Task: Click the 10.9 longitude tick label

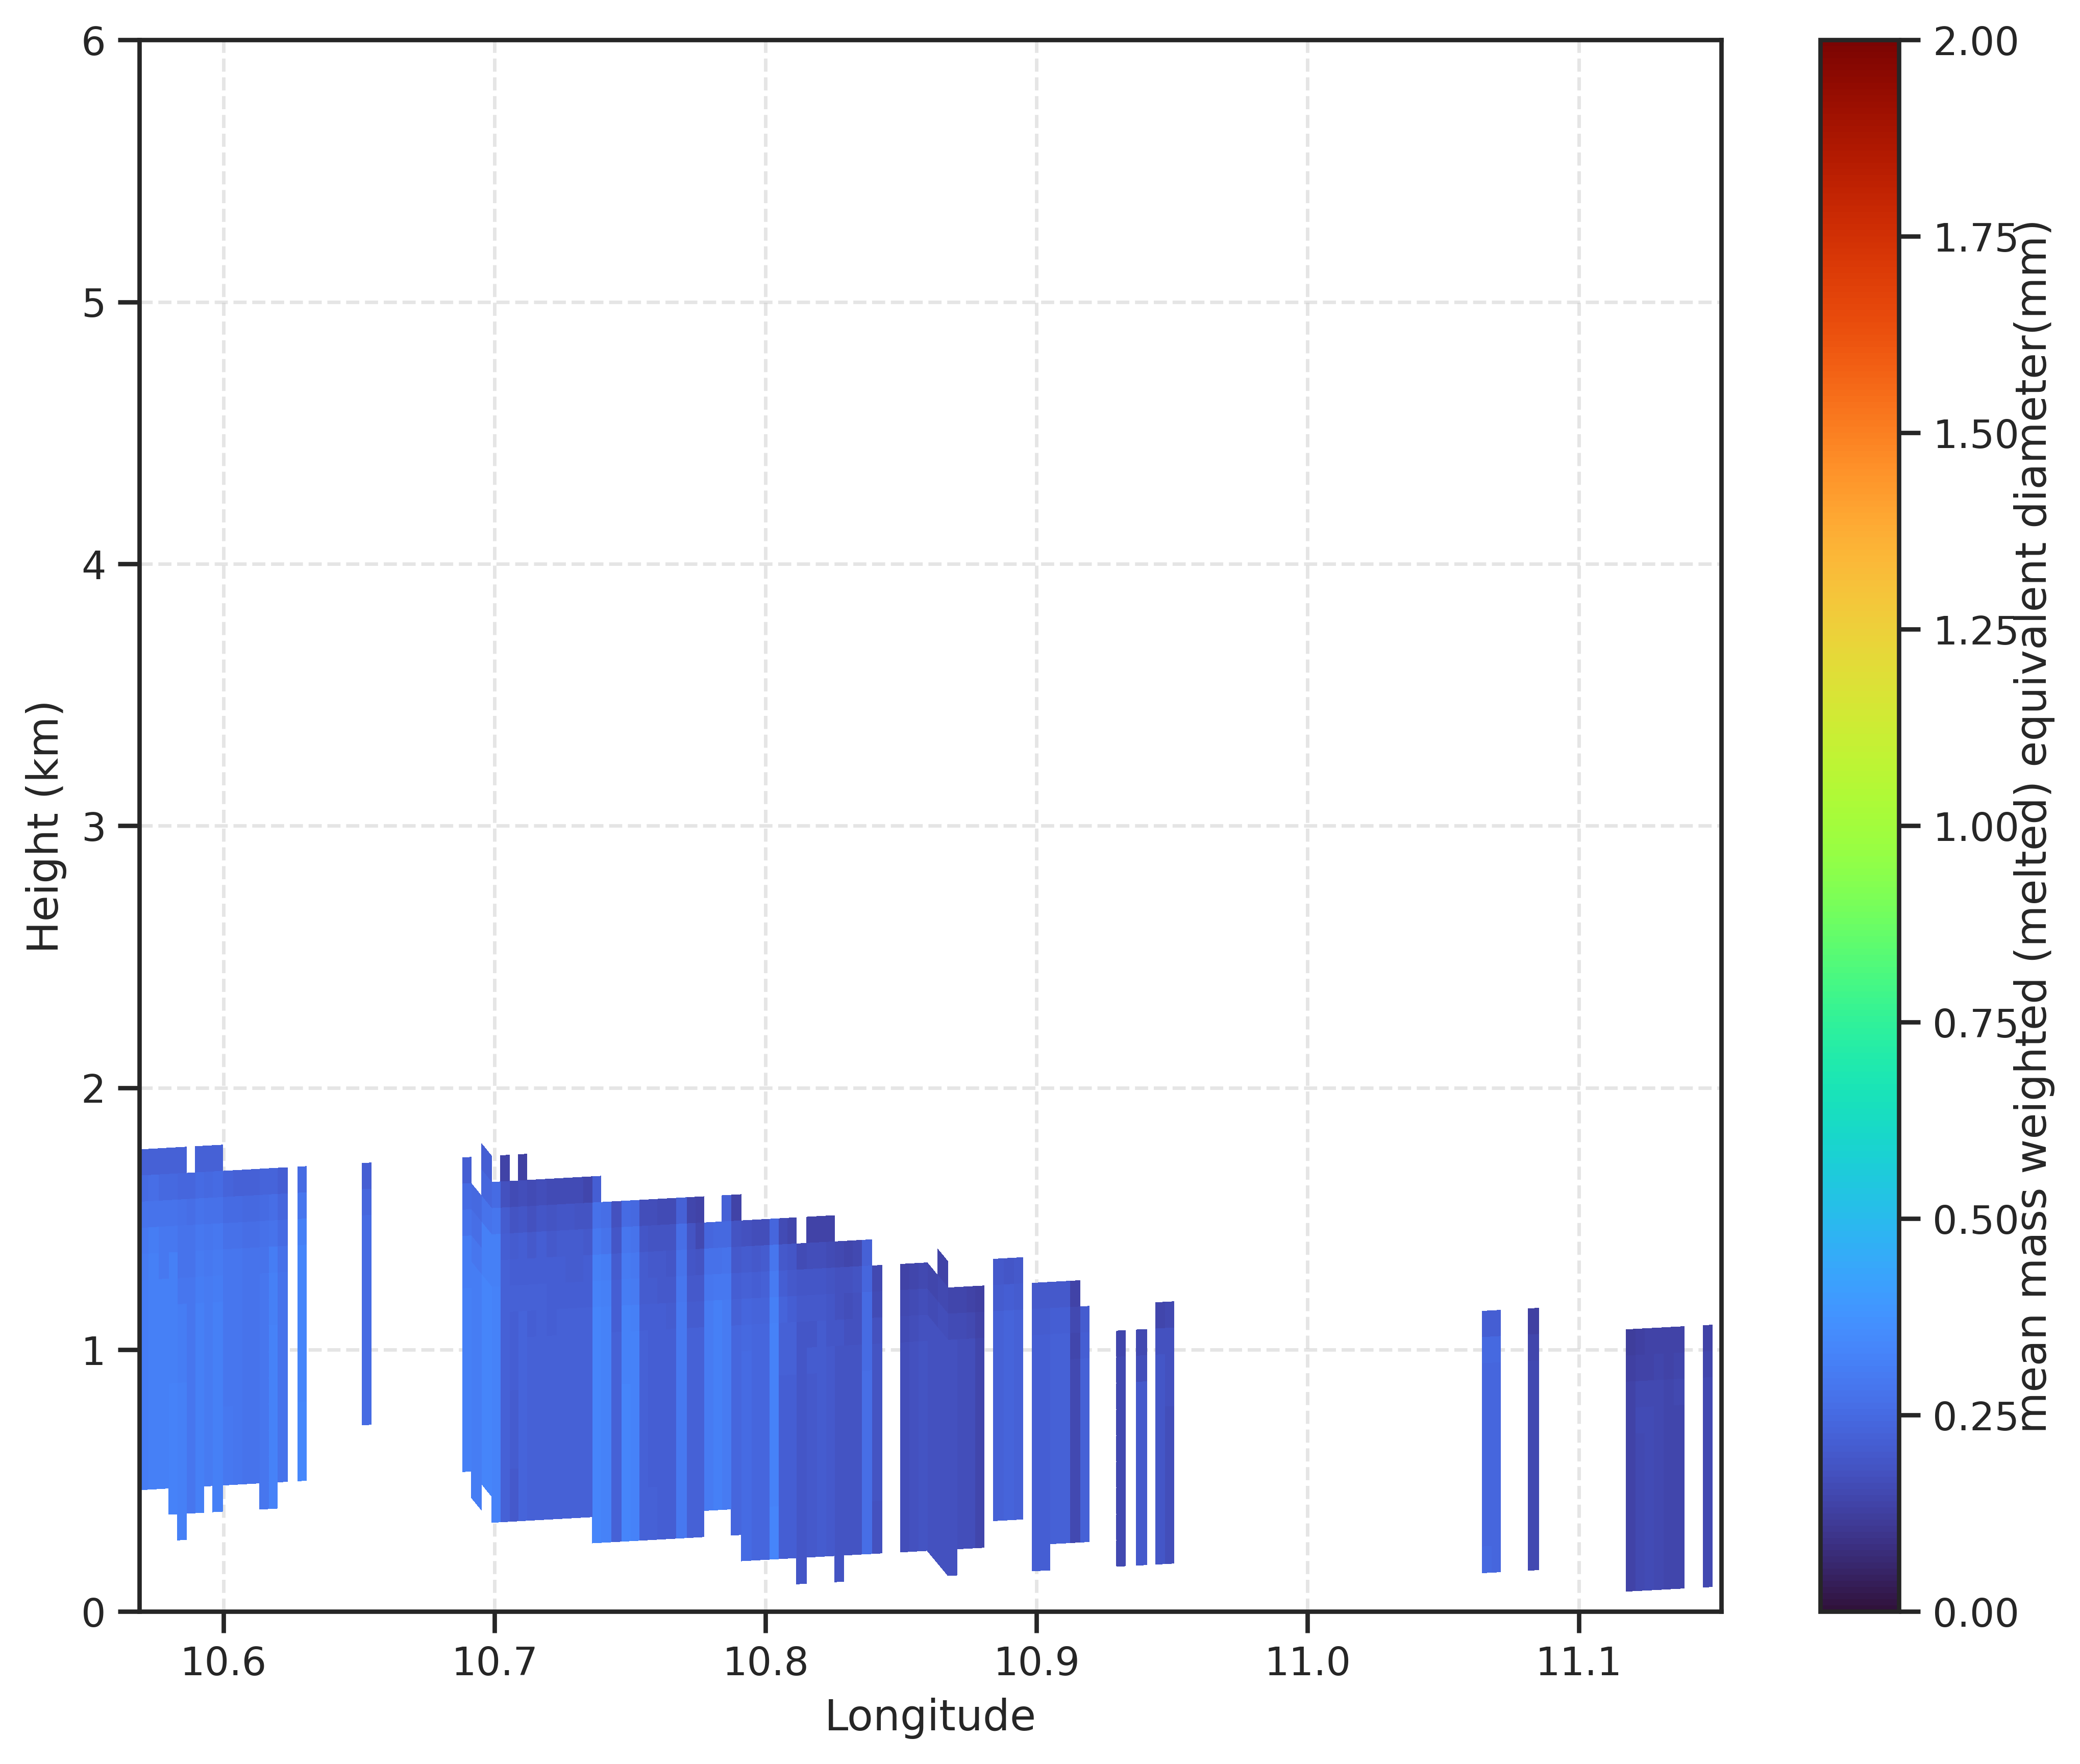Action: point(1036,1662)
